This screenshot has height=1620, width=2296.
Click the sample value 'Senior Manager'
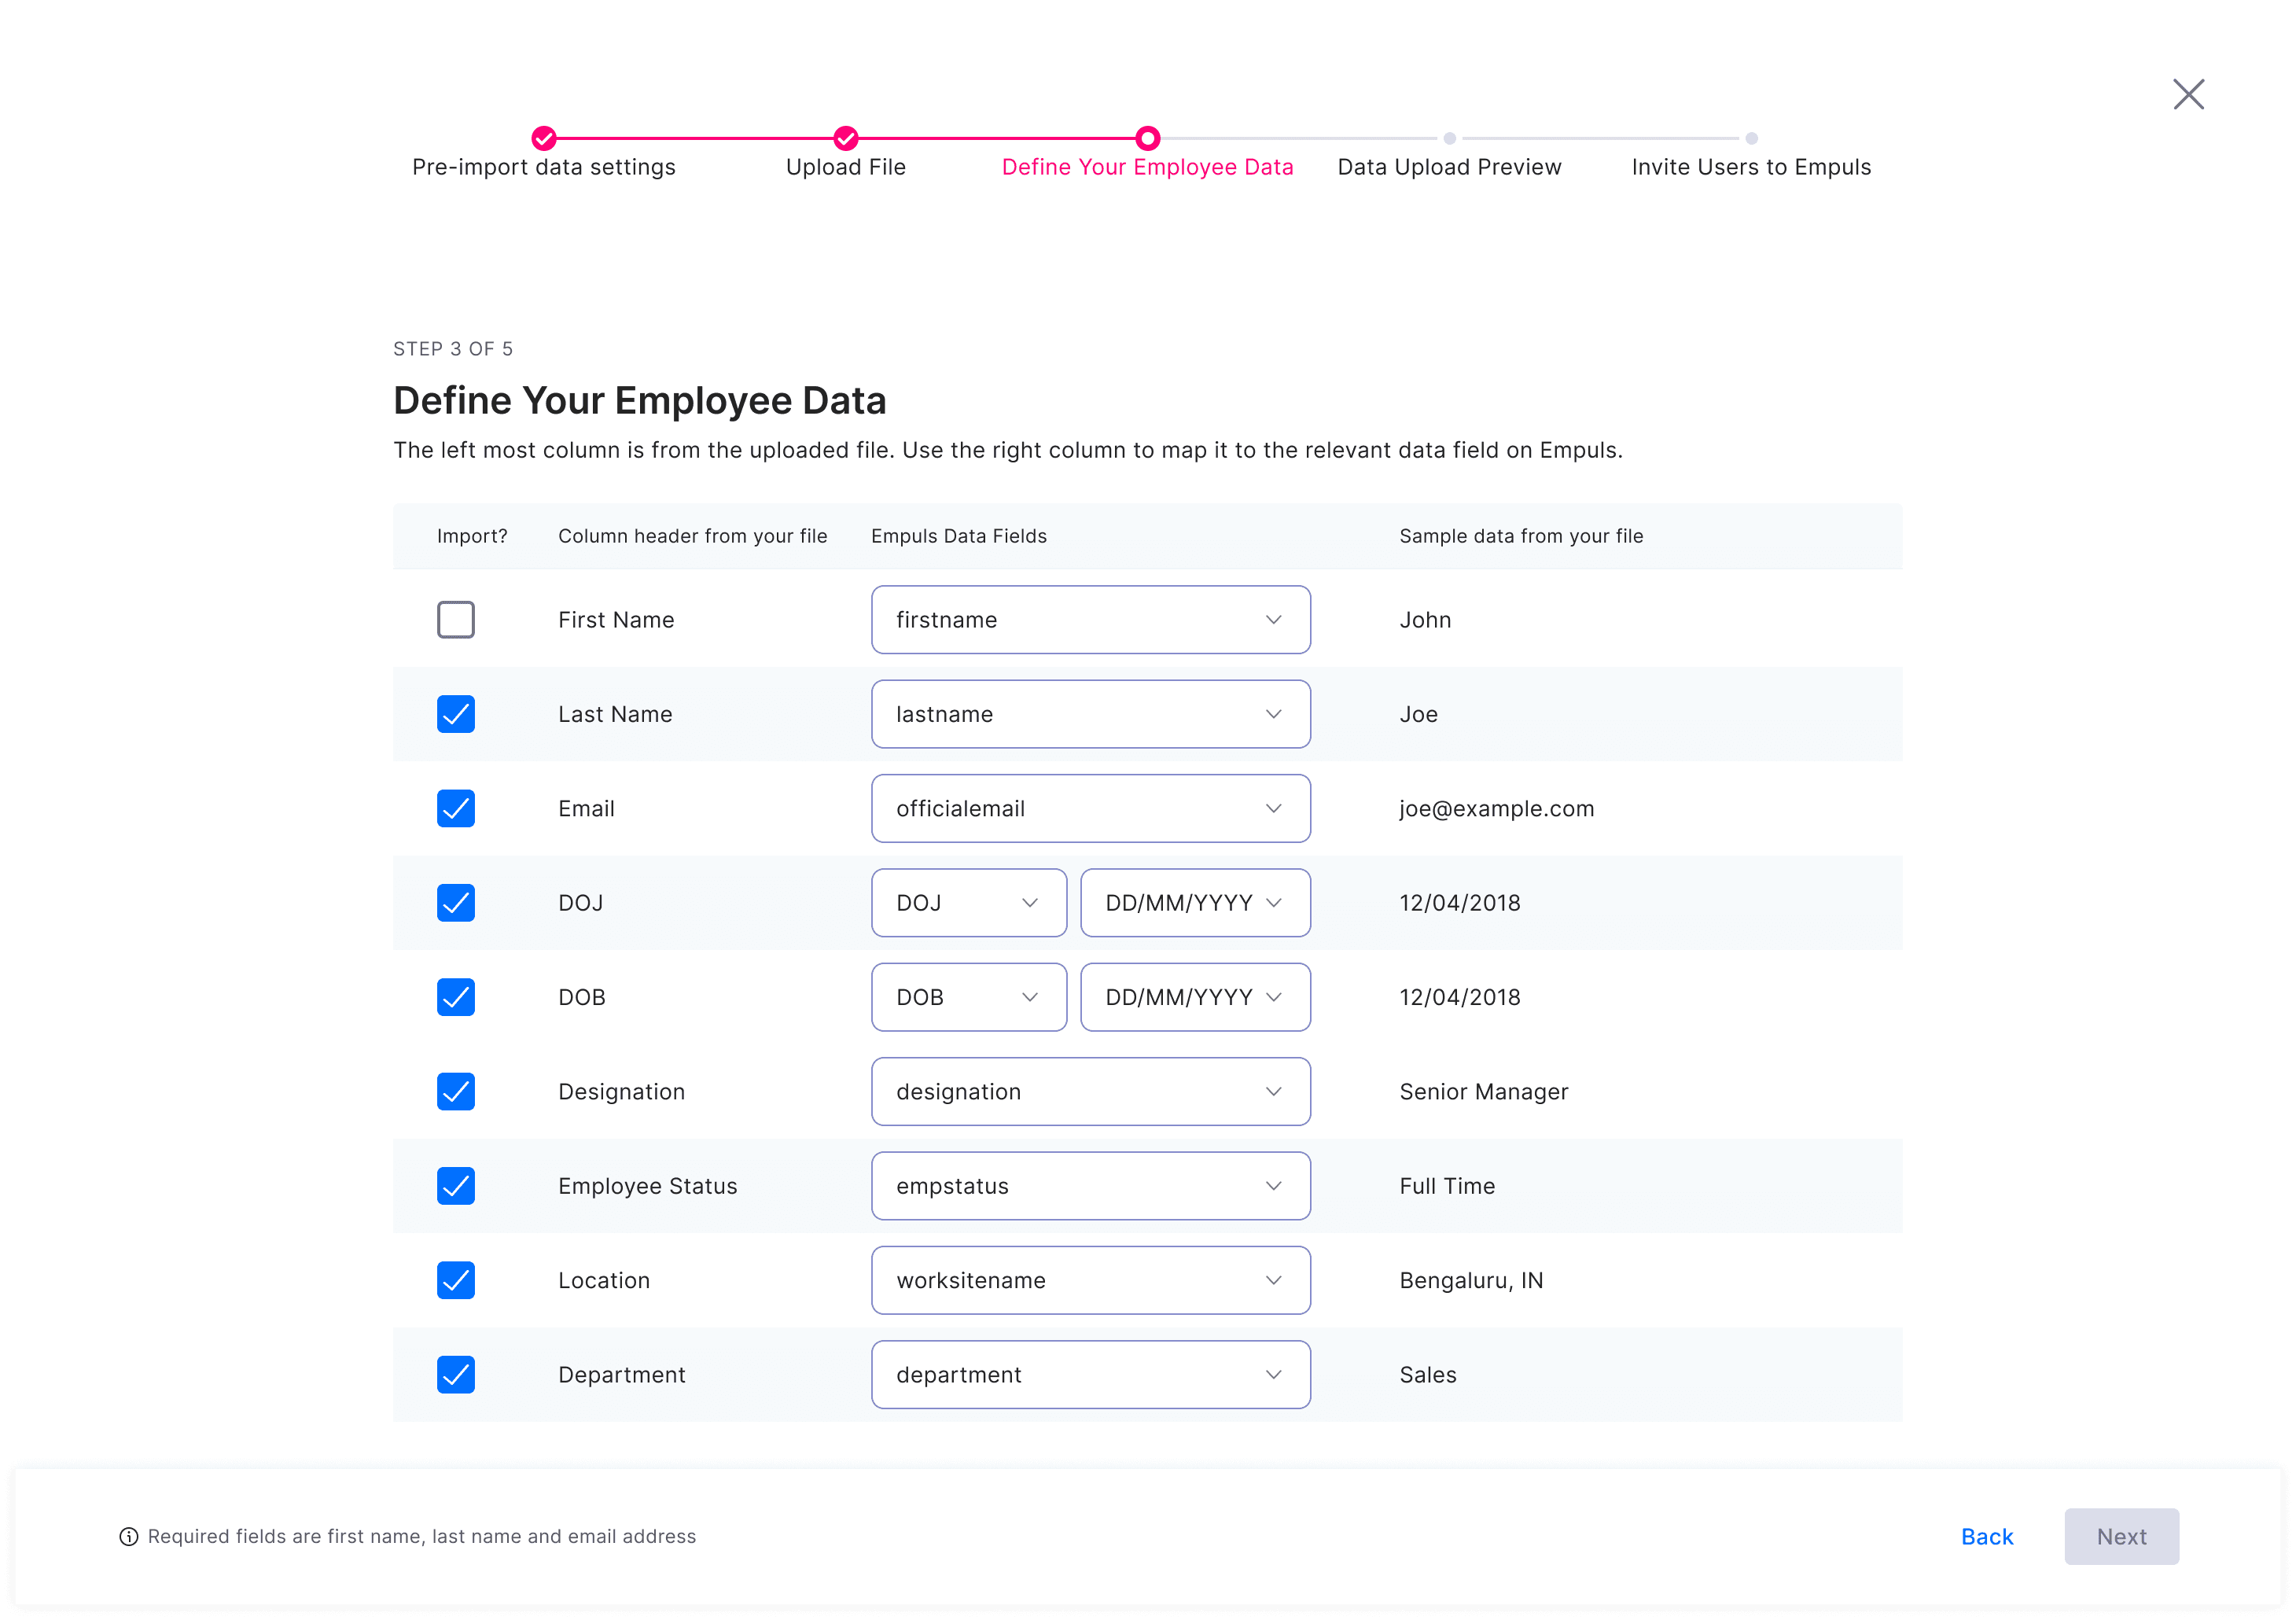1484,1091
